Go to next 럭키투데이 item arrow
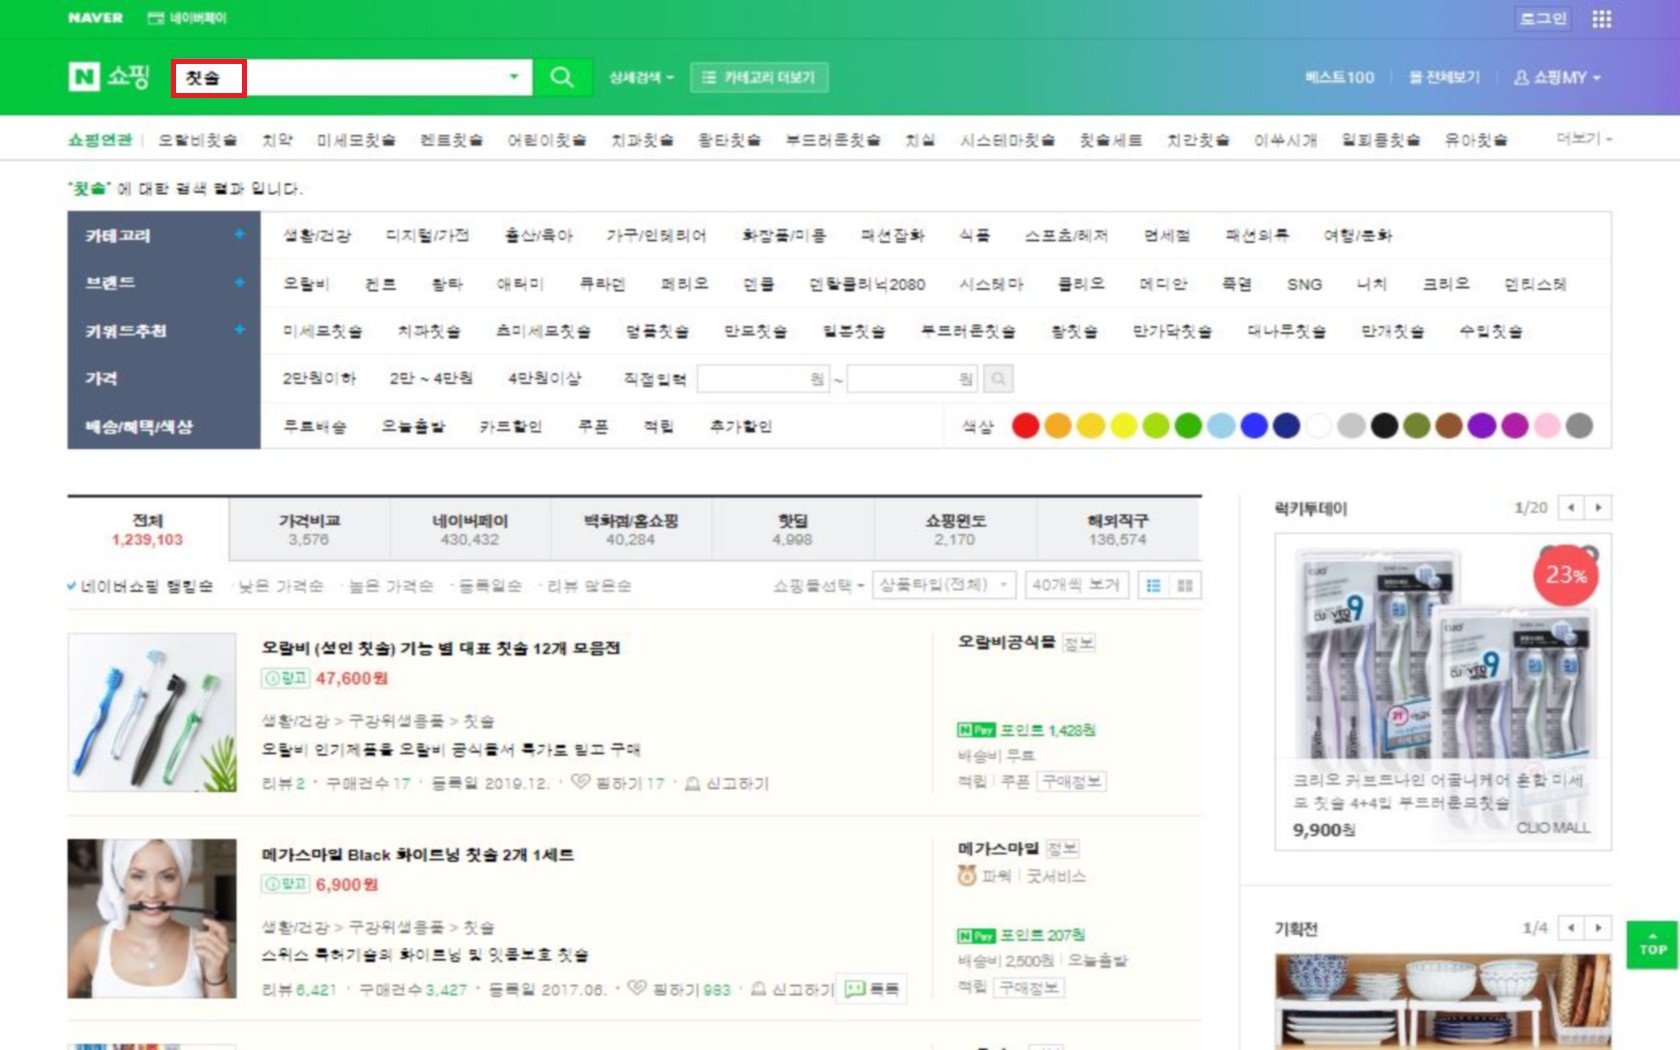Screen dimensions: 1680x1050 [x=1598, y=508]
